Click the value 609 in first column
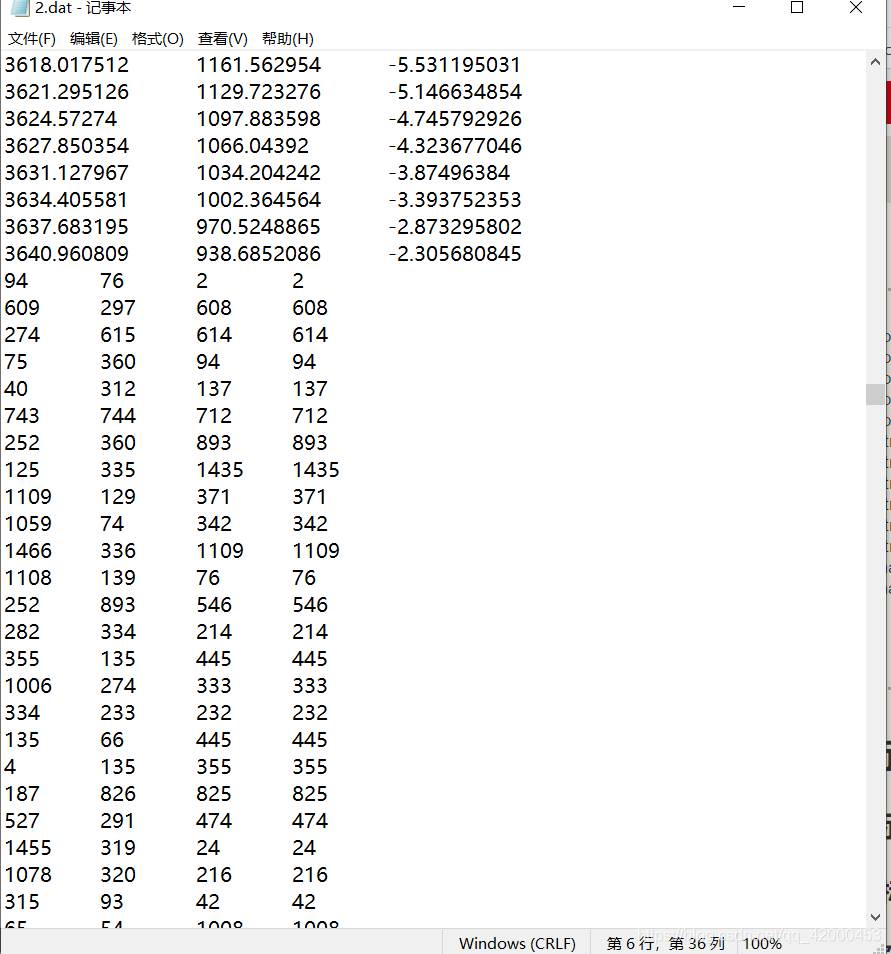 click(x=23, y=308)
